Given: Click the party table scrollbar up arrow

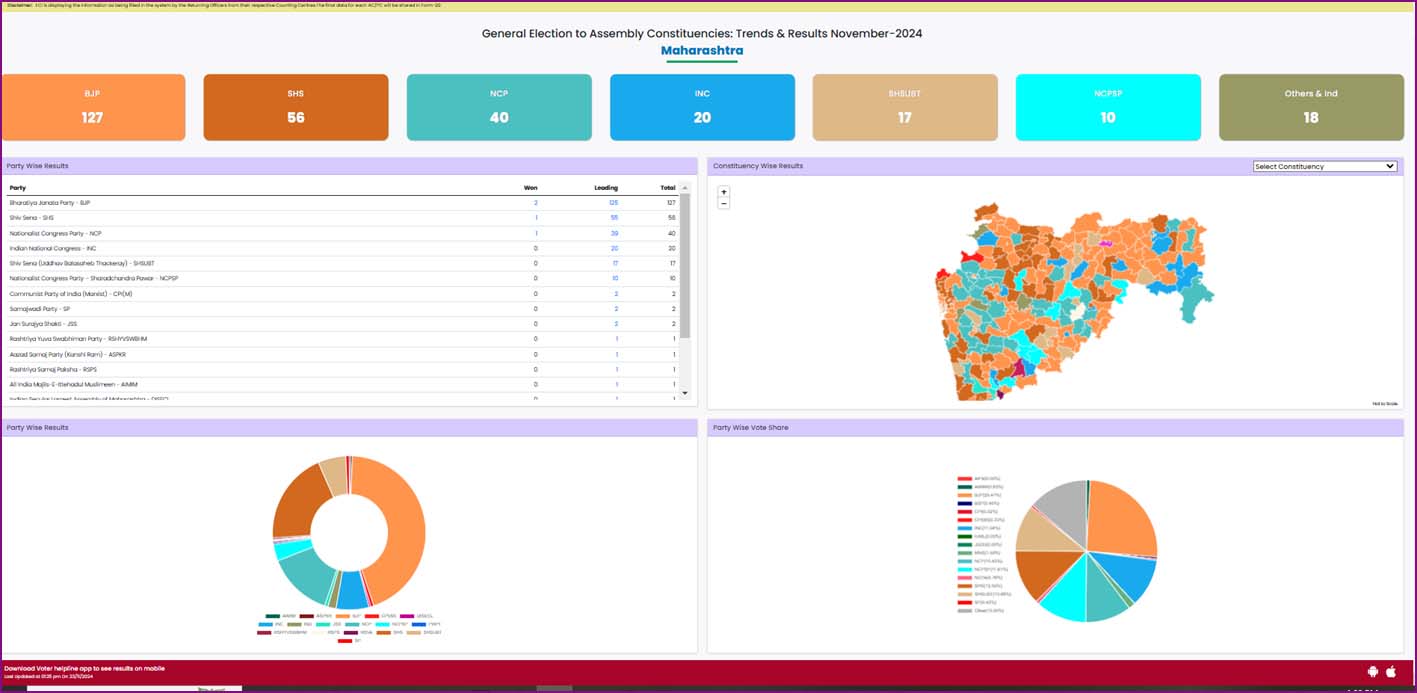Looking at the screenshot, I should pyautogui.click(x=685, y=187).
